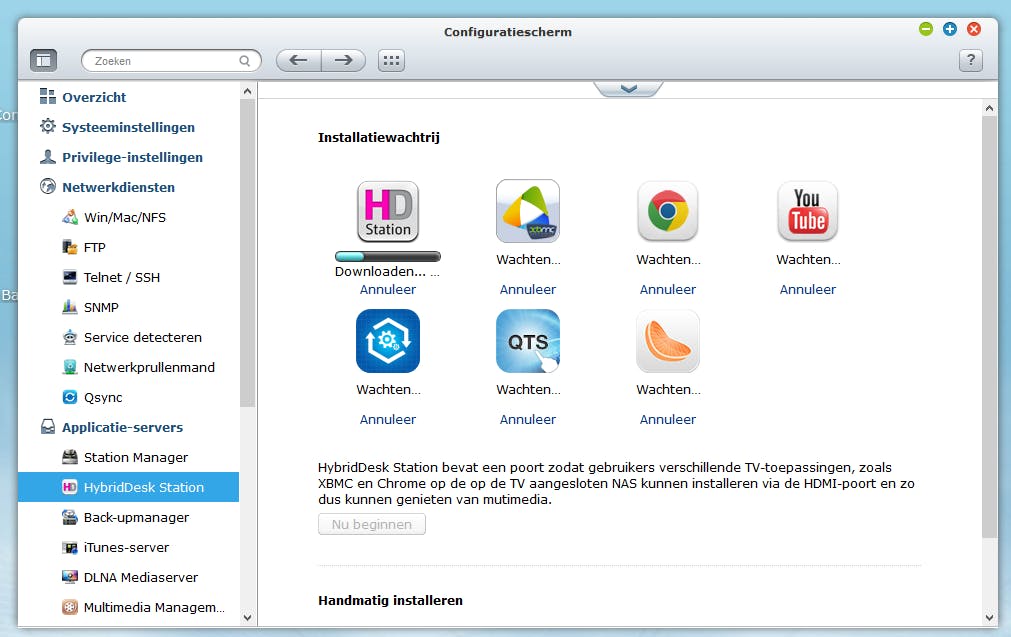Image resolution: width=1011 pixels, height=637 pixels.
Task: Click sidebar scrollbar down arrow
Action: tap(248, 618)
